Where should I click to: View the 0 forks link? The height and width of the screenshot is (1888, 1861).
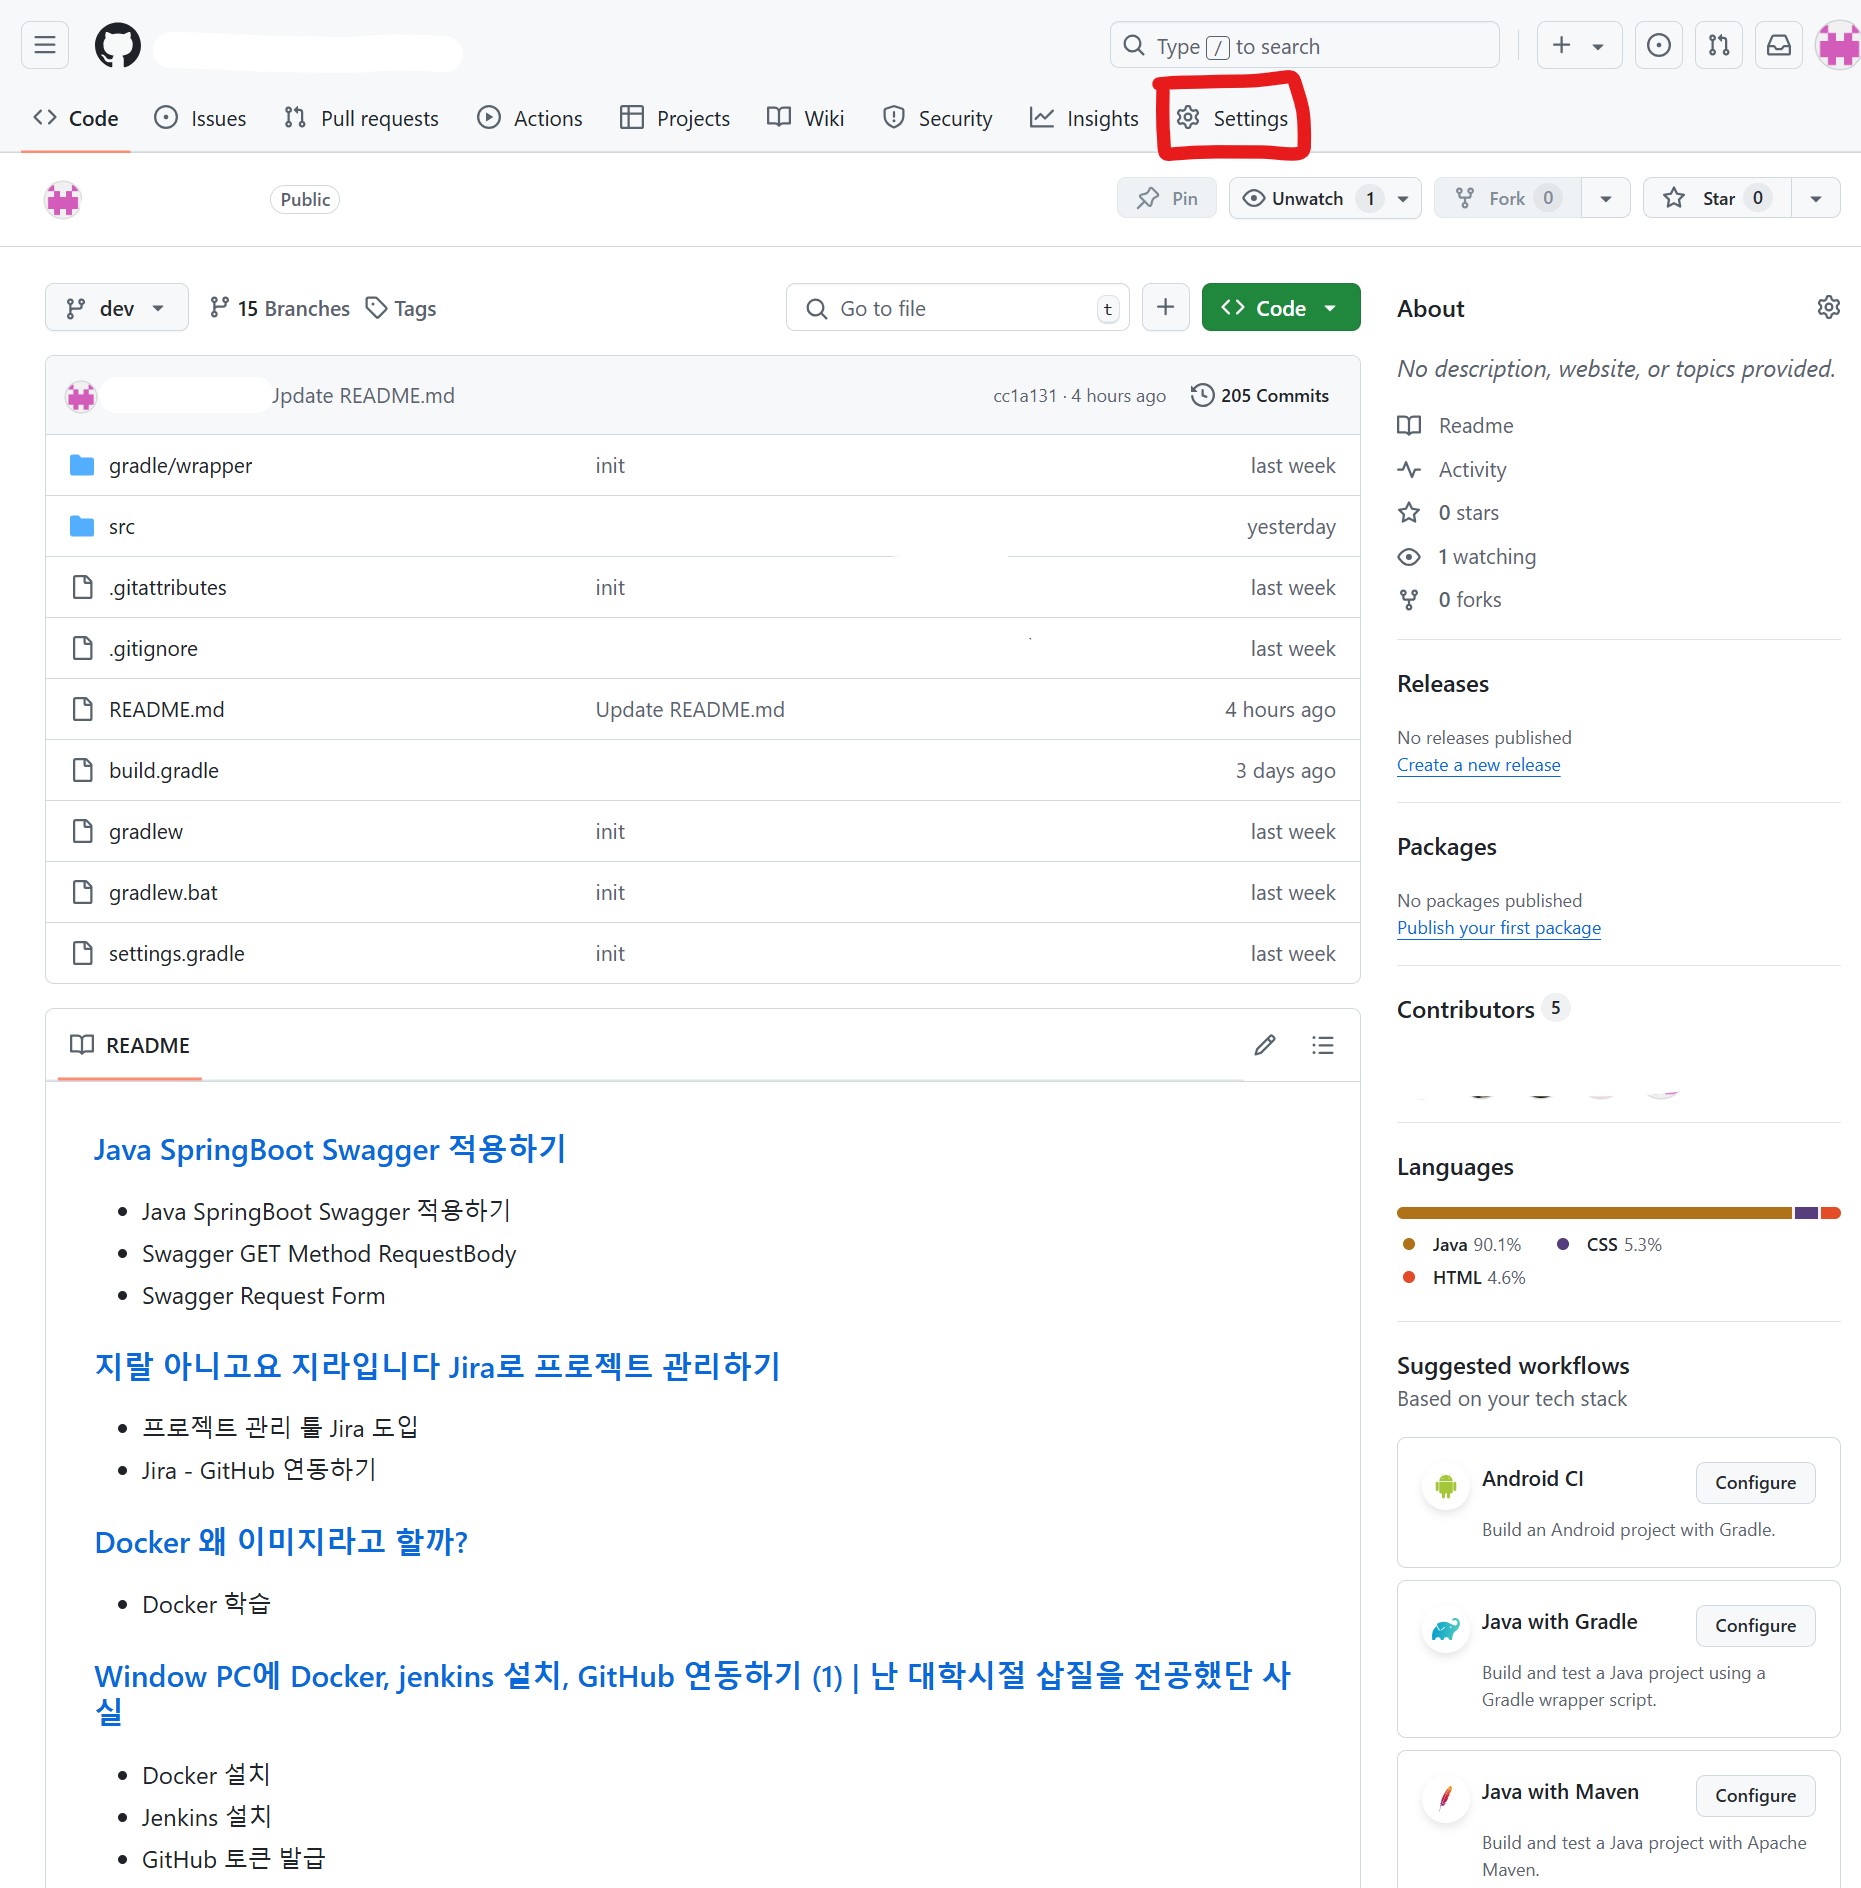[x=1450, y=599]
